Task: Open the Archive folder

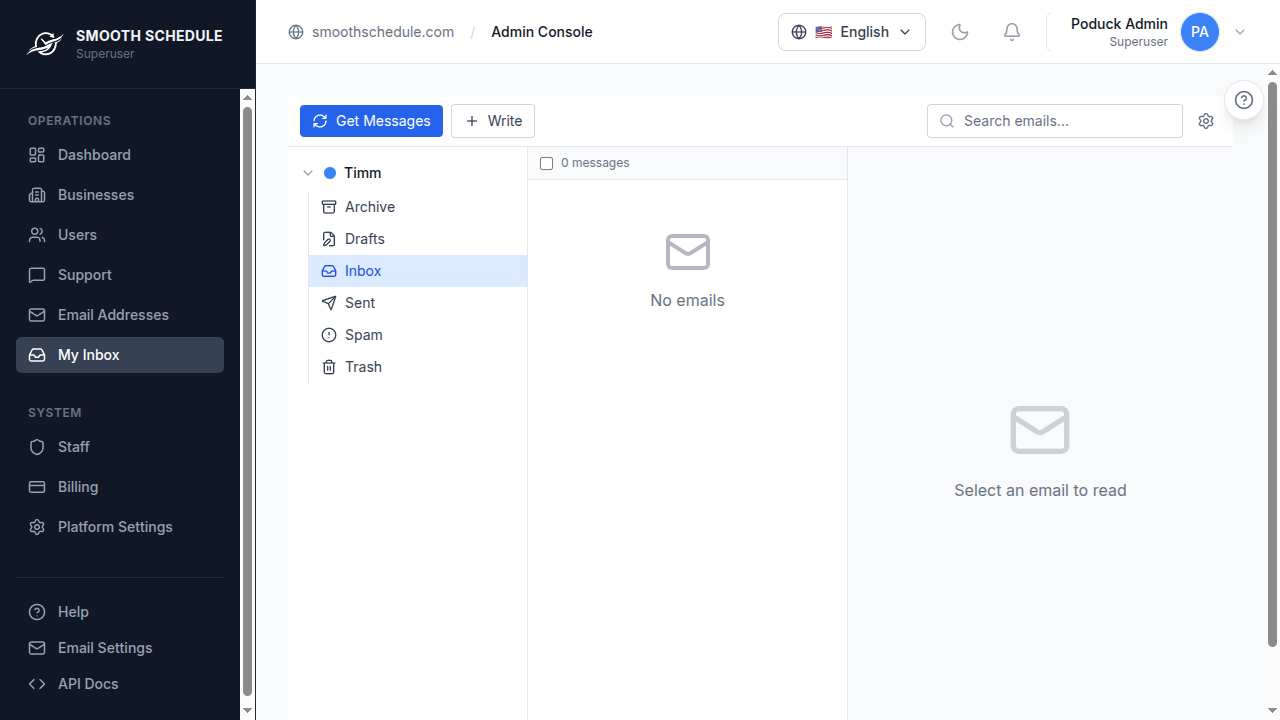Action: [x=369, y=207]
